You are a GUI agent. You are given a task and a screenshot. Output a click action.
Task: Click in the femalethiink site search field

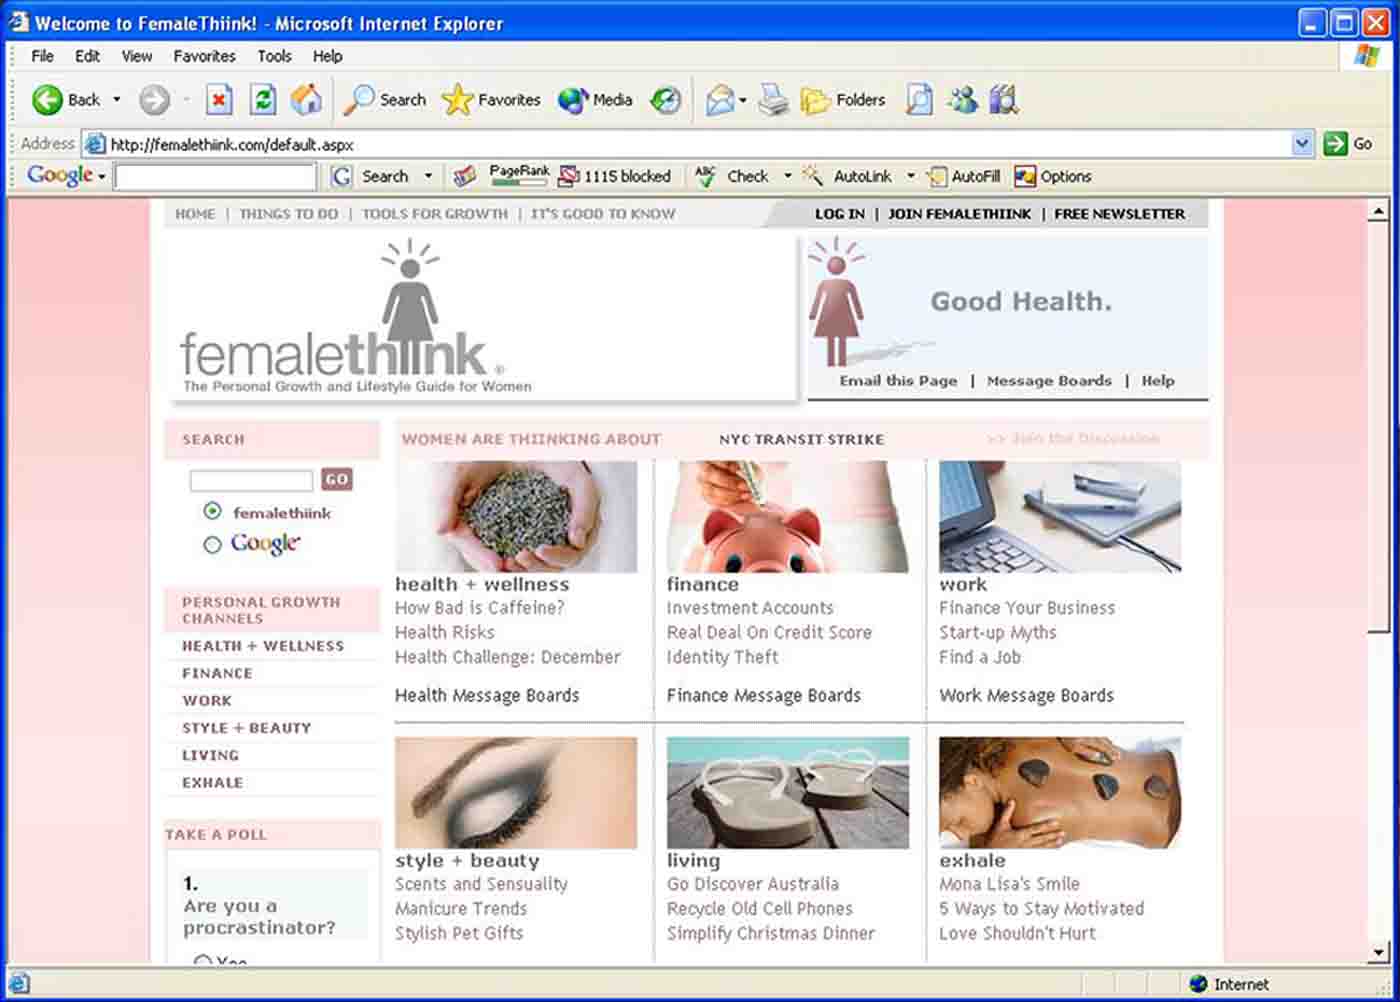(252, 480)
